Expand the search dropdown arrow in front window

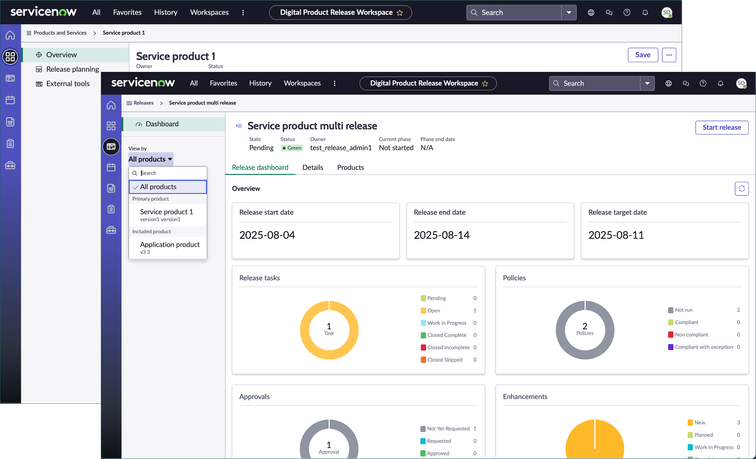[647, 83]
